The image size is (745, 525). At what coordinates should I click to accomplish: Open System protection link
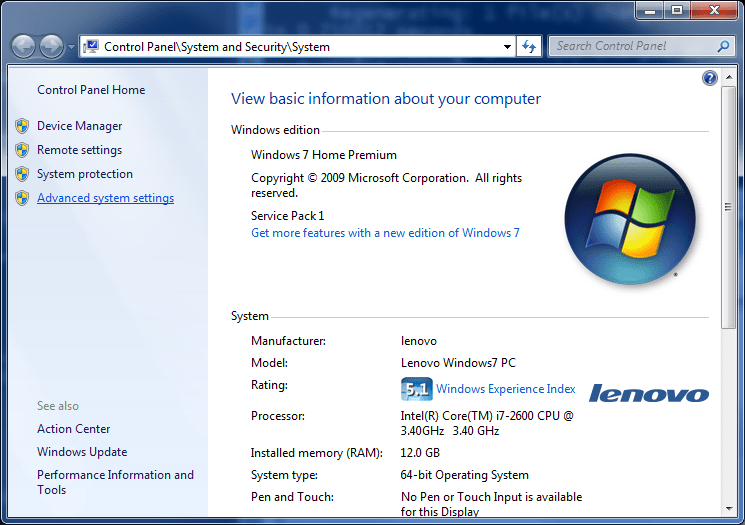click(x=85, y=174)
